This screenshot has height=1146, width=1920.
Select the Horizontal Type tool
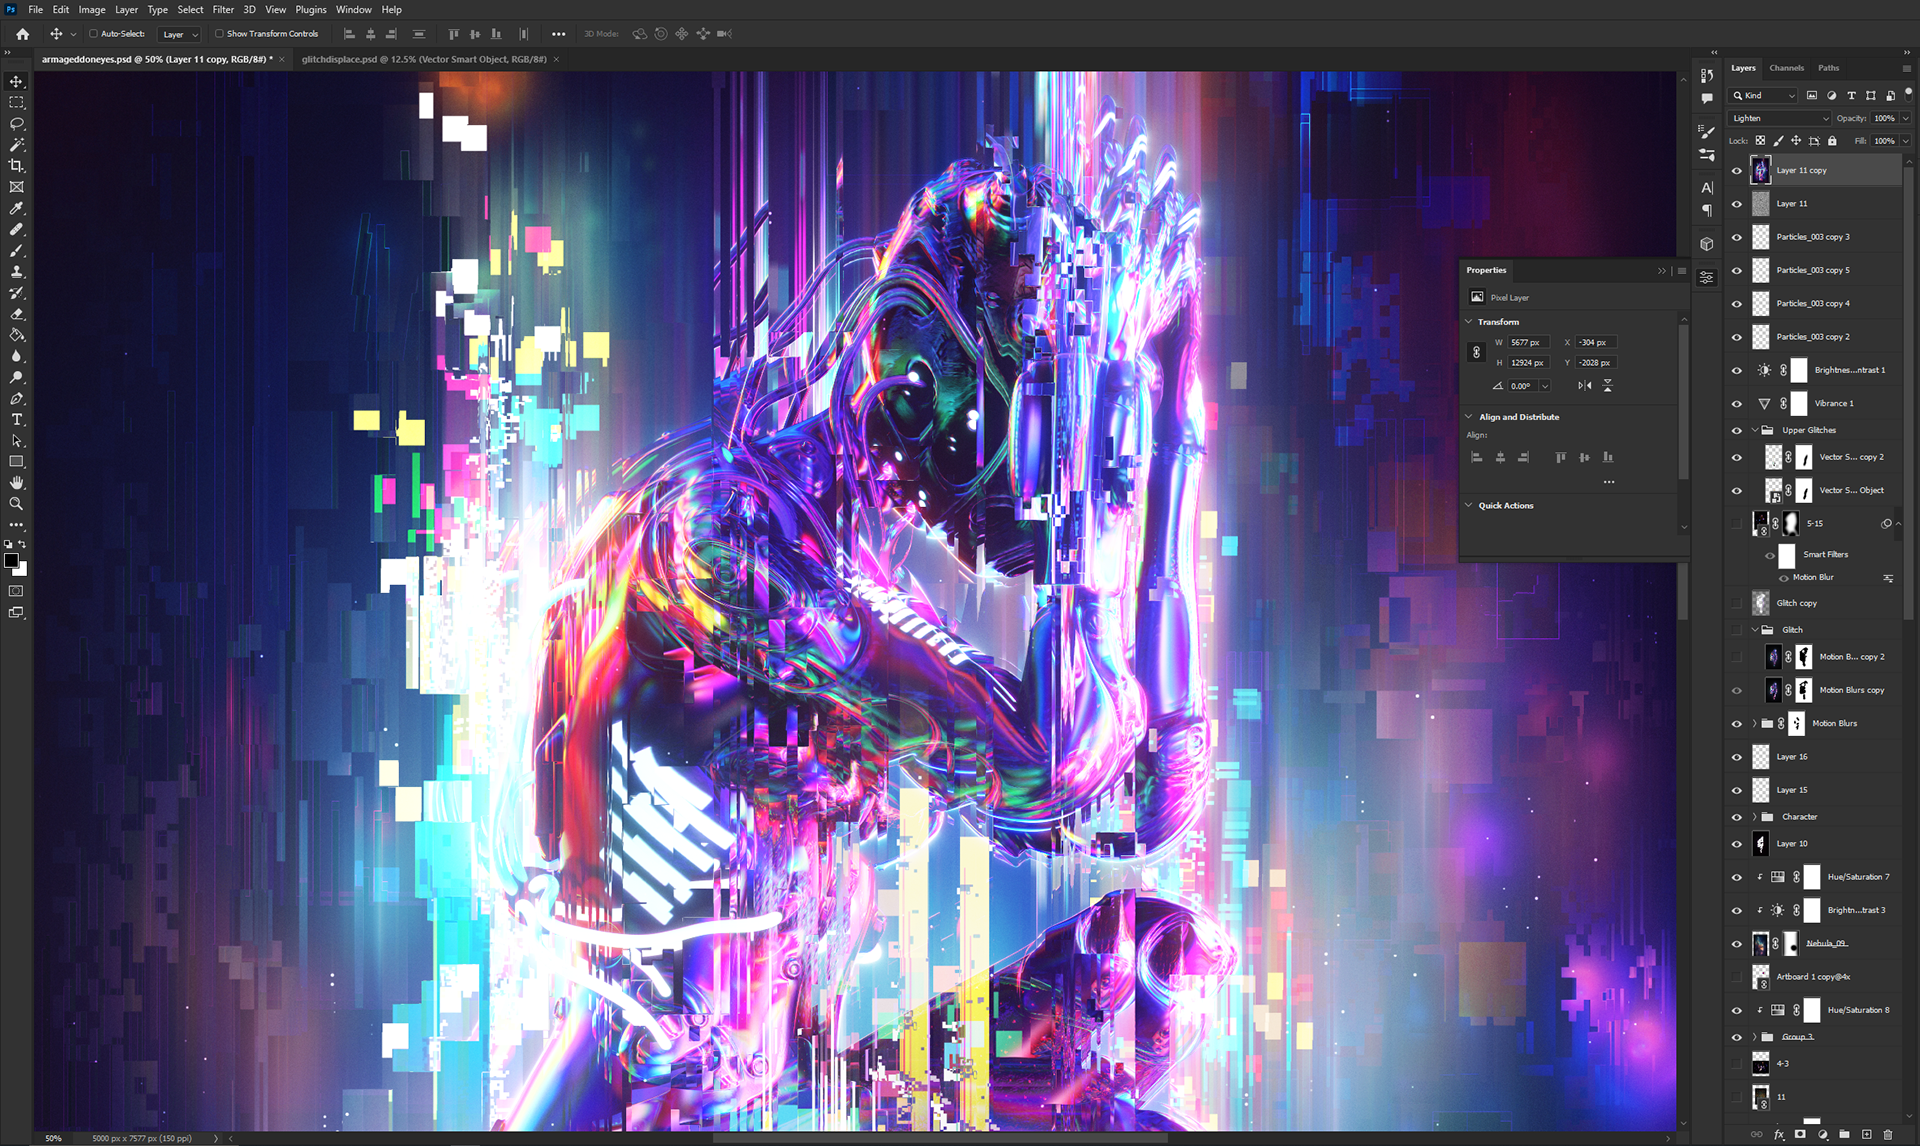[x=16, y=419]
